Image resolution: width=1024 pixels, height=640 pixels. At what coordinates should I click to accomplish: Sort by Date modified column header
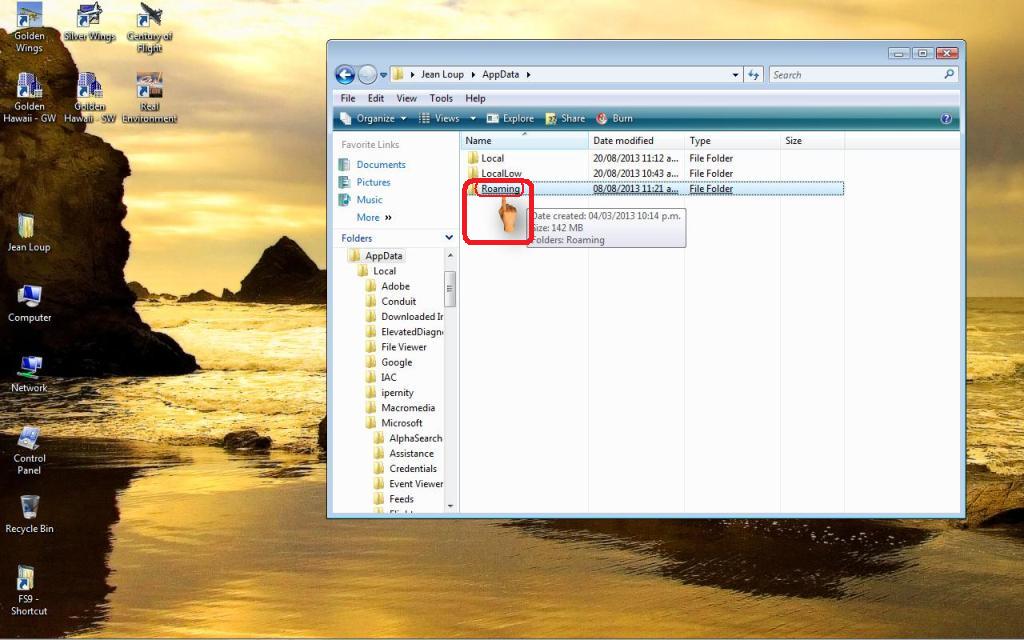pos(637,140)
